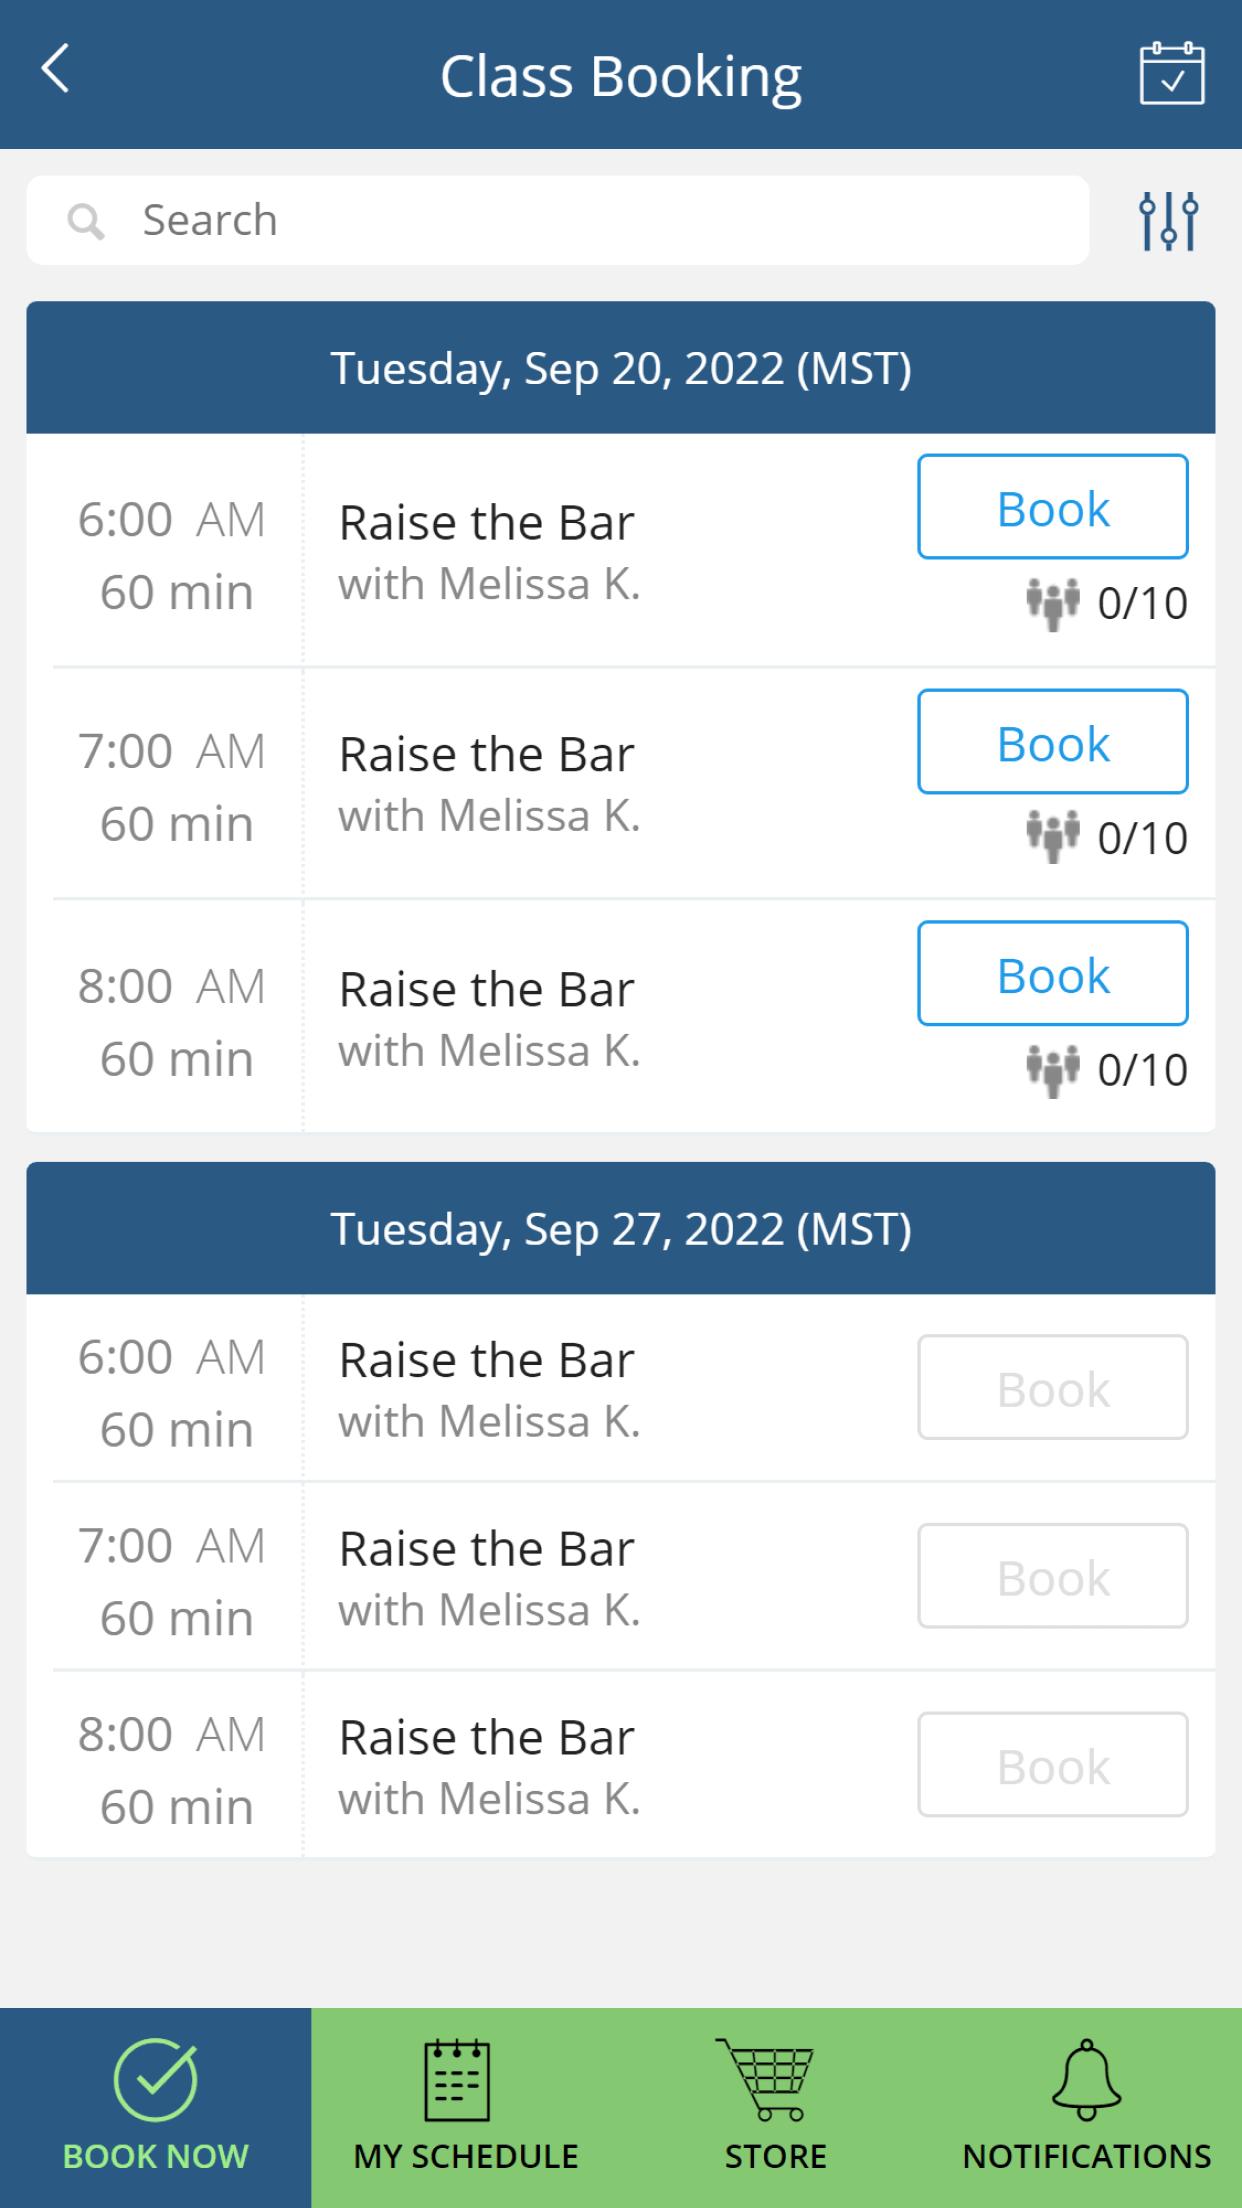The width and height of the screenshot is (1242, 2208).
Task: Open the filter sliders icon
Action: click(1168, 220)
